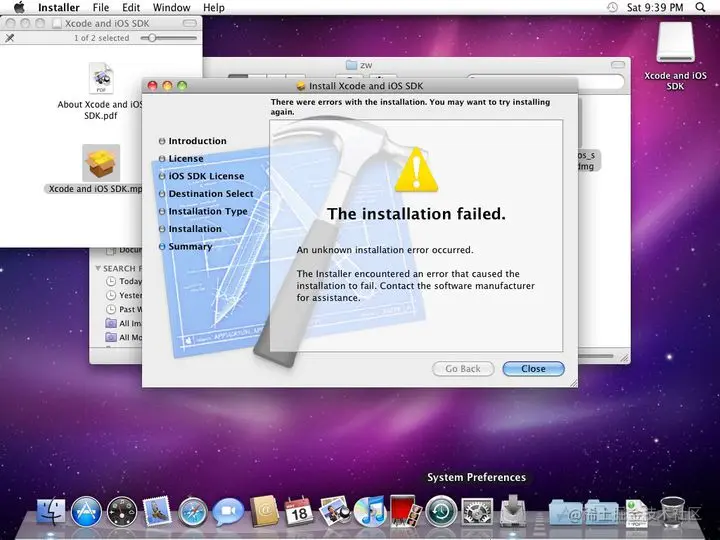The image size is (720, 540).
Task: Click the Installation Type step
Action: click(208, 211)
